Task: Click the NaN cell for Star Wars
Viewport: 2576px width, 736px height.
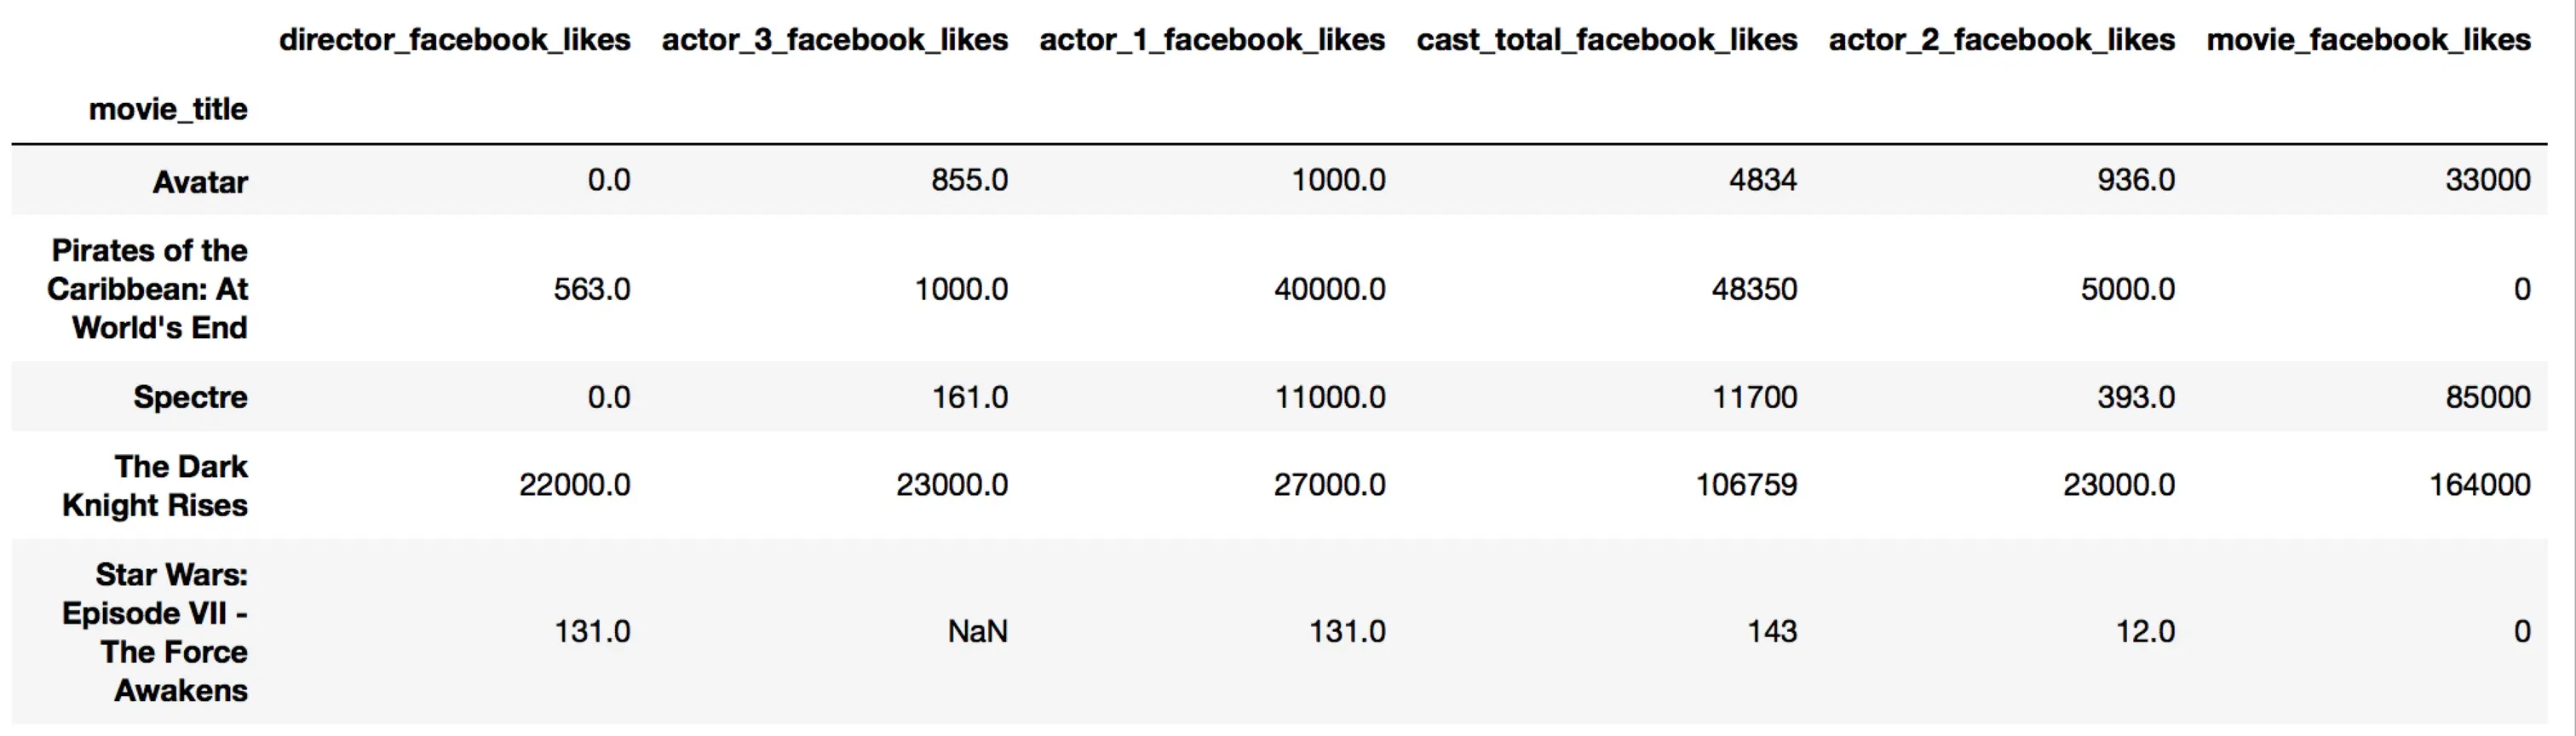Action: [x=977, y=632]
